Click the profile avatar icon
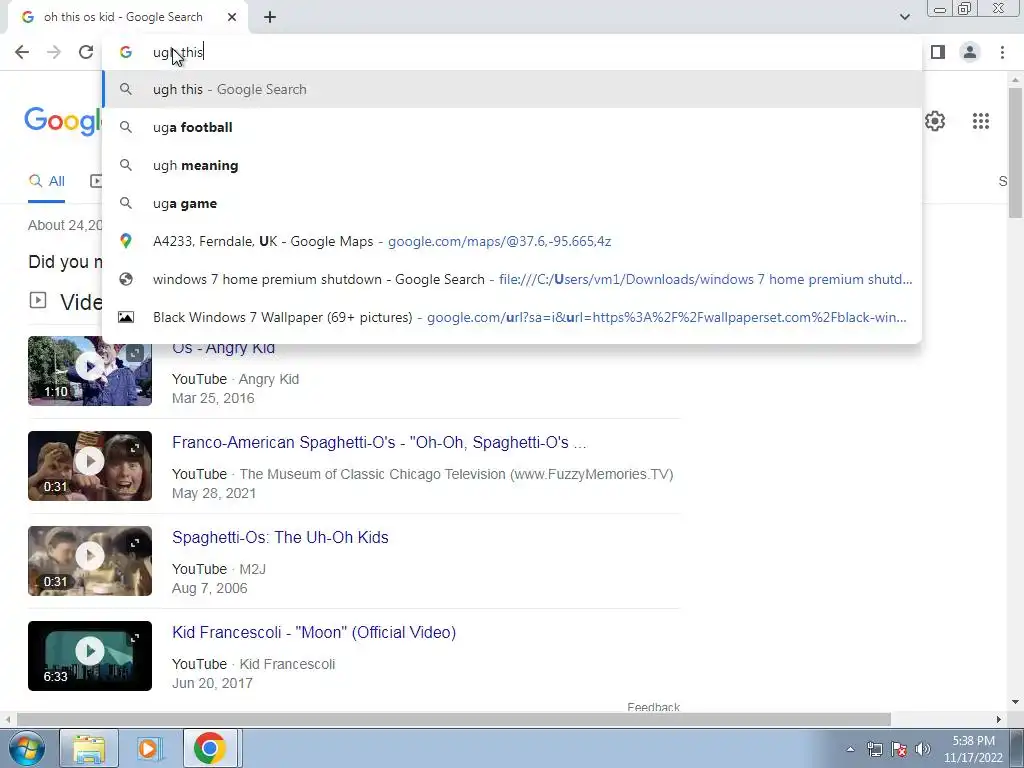This screenshot has height=768, width=1024. pyautogui.click(x=970, y=52)
